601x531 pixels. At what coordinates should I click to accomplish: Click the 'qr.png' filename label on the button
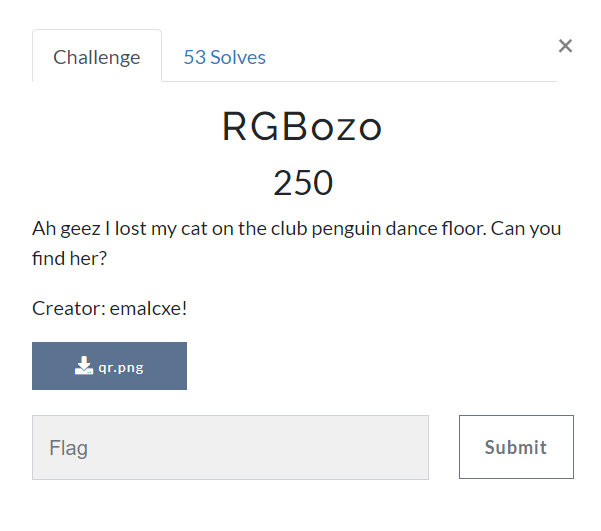coord(121,367)
